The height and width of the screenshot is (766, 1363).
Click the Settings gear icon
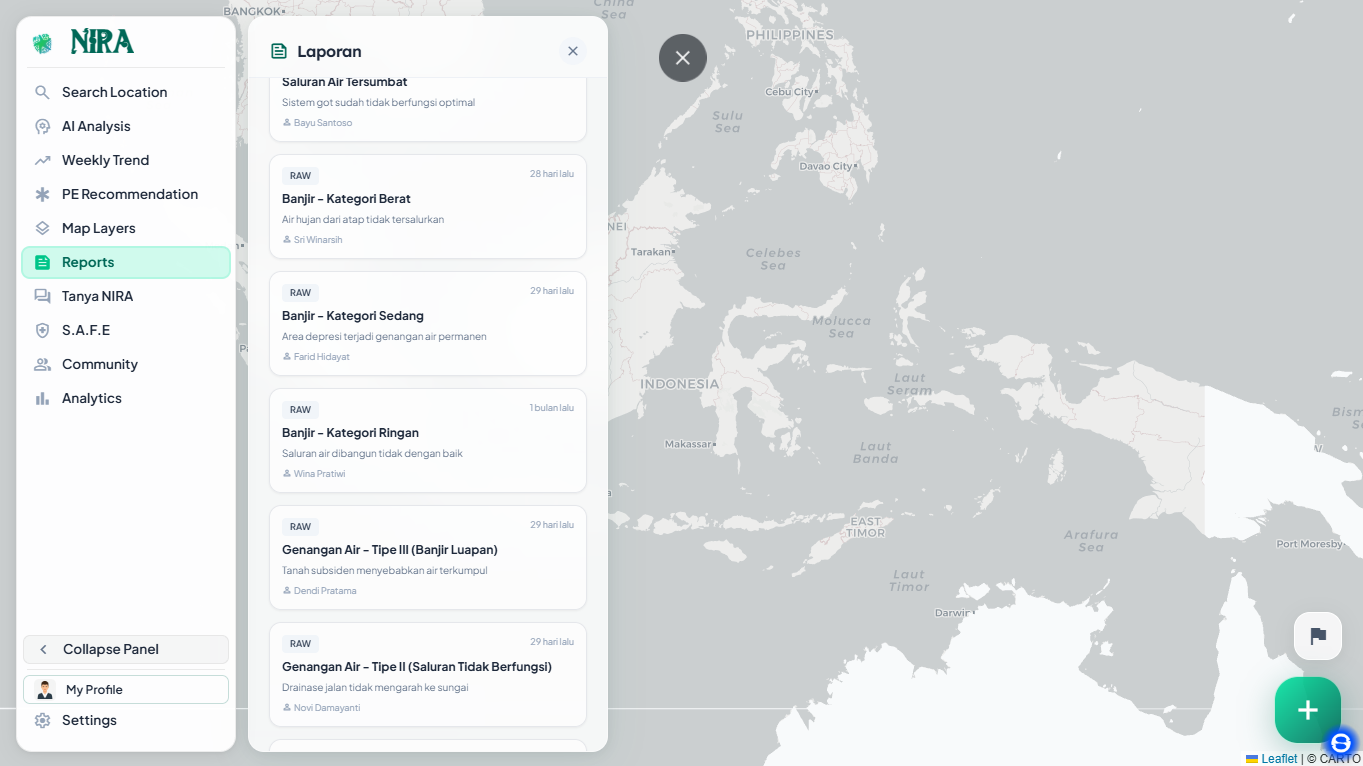click(42, 720)
